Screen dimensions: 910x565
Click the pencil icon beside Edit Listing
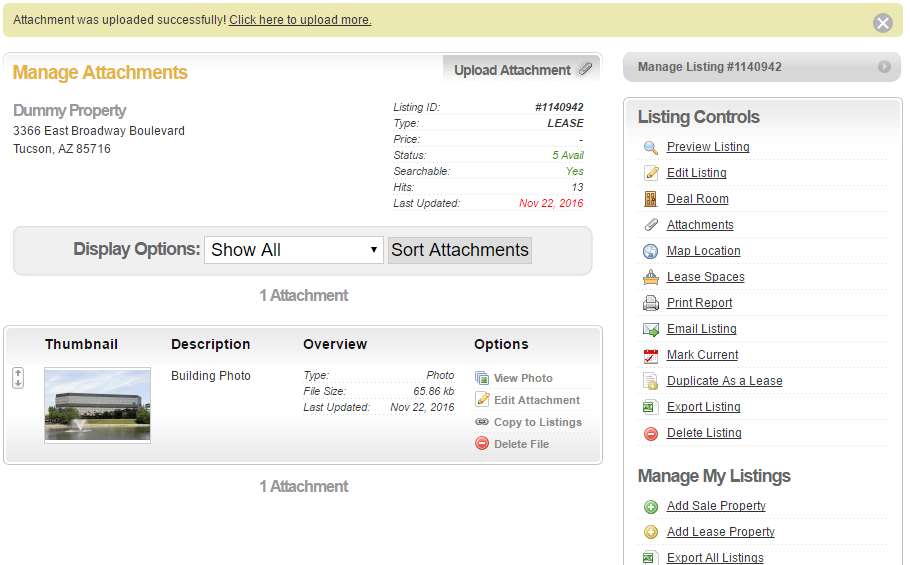(x=651, y=173)
